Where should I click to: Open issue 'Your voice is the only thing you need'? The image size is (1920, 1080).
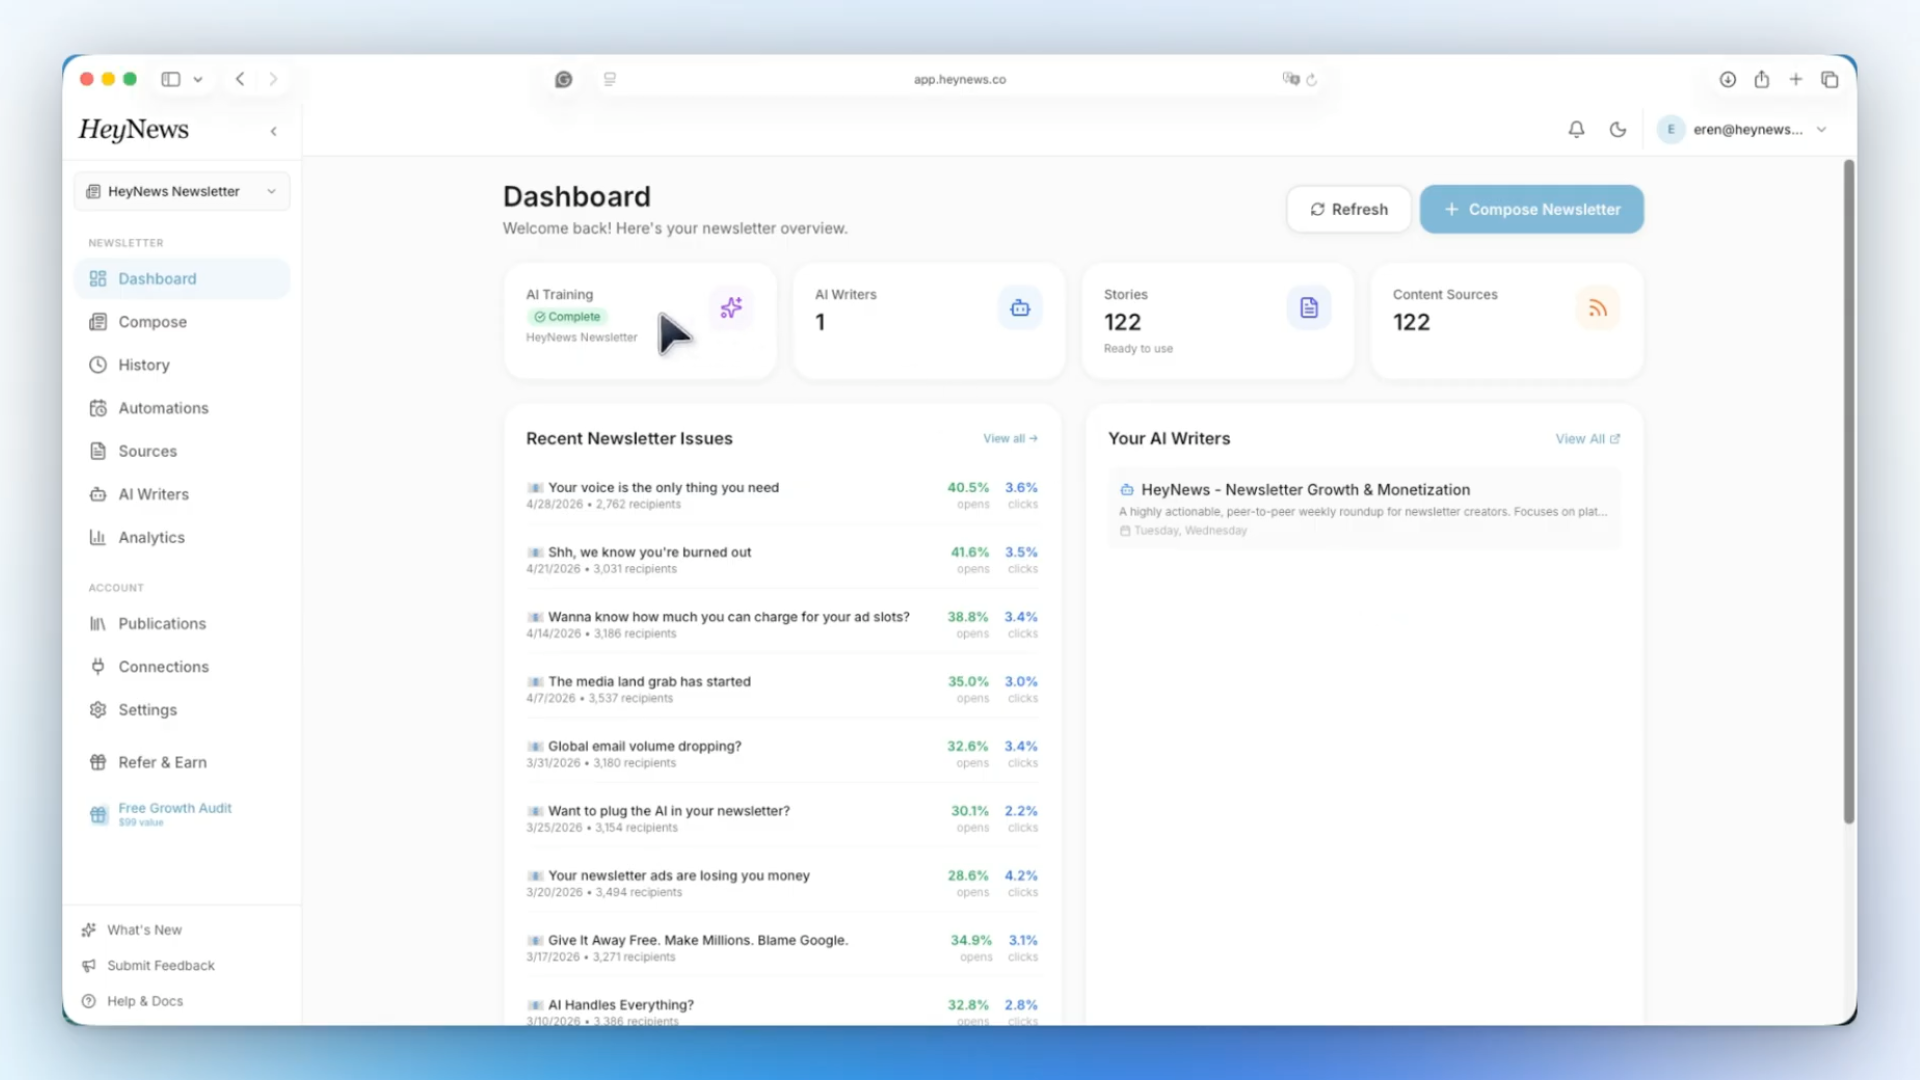point(782,494)
